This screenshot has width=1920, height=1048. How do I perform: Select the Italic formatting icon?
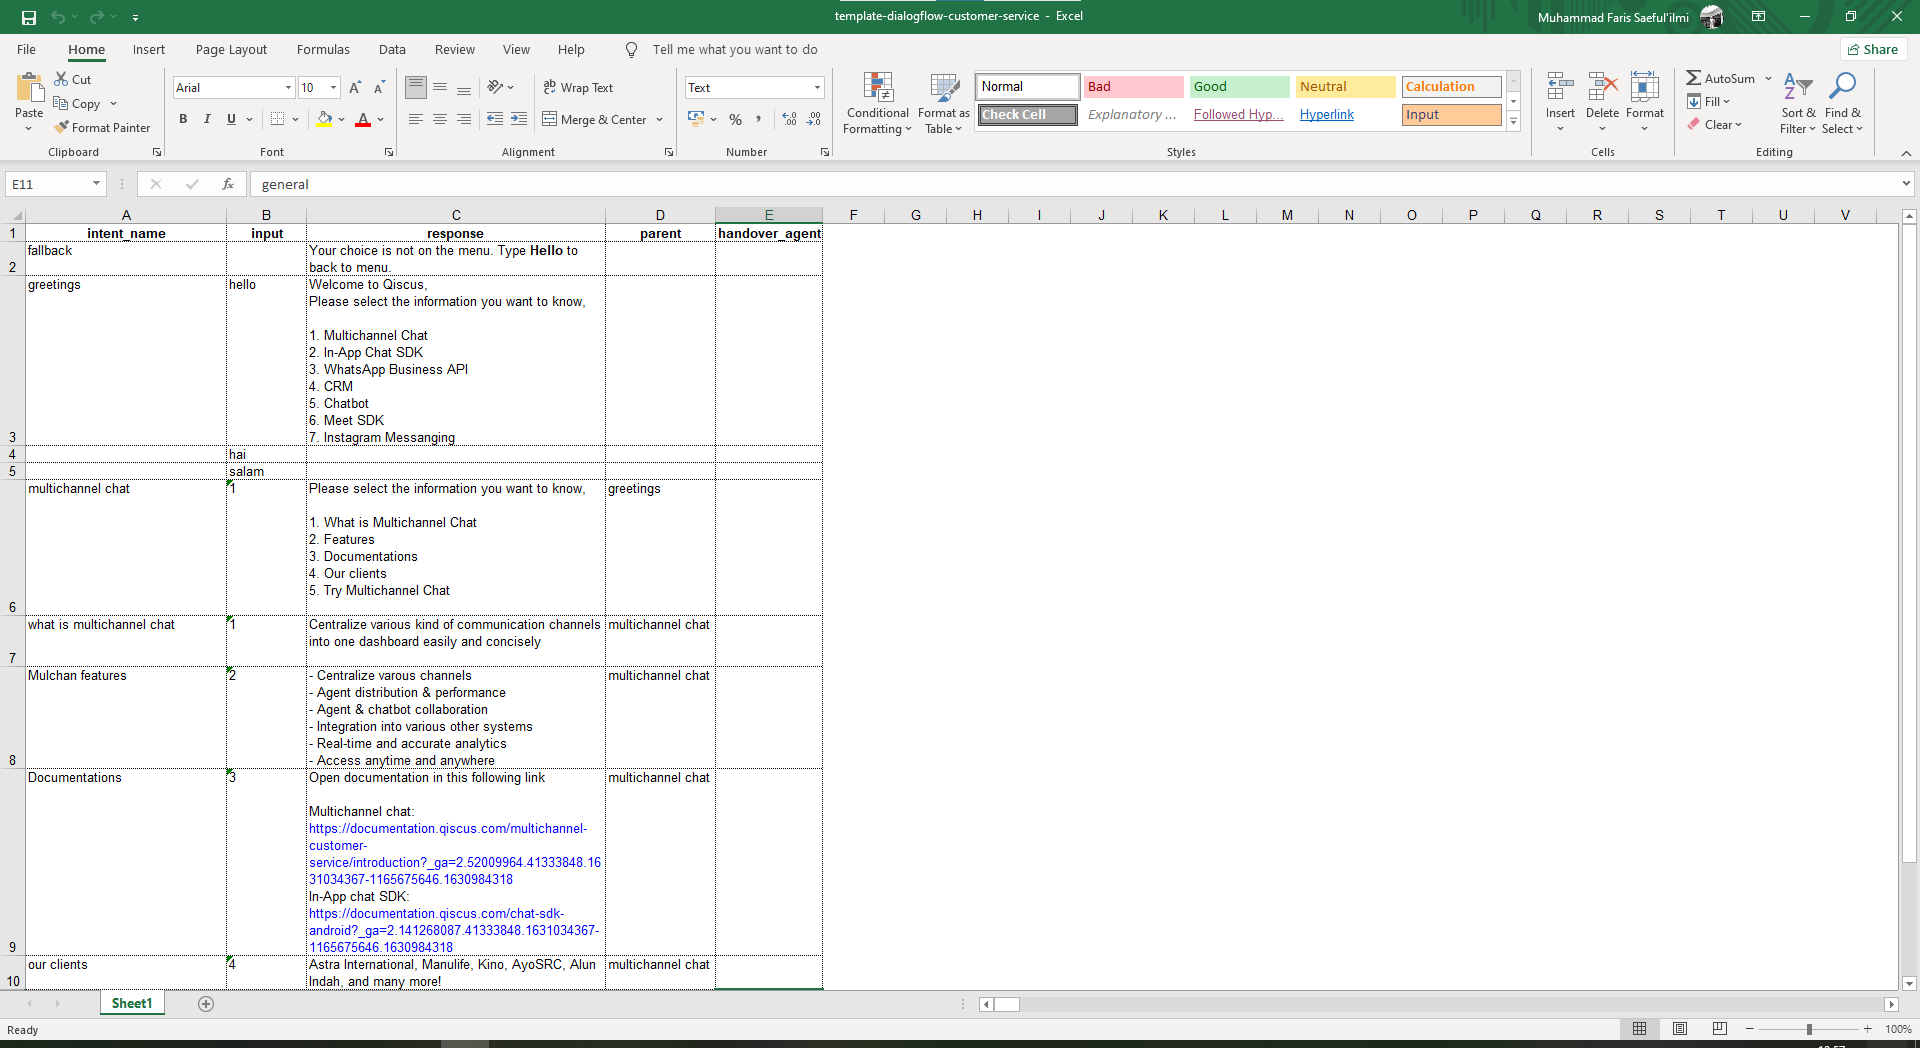[207, 119]
